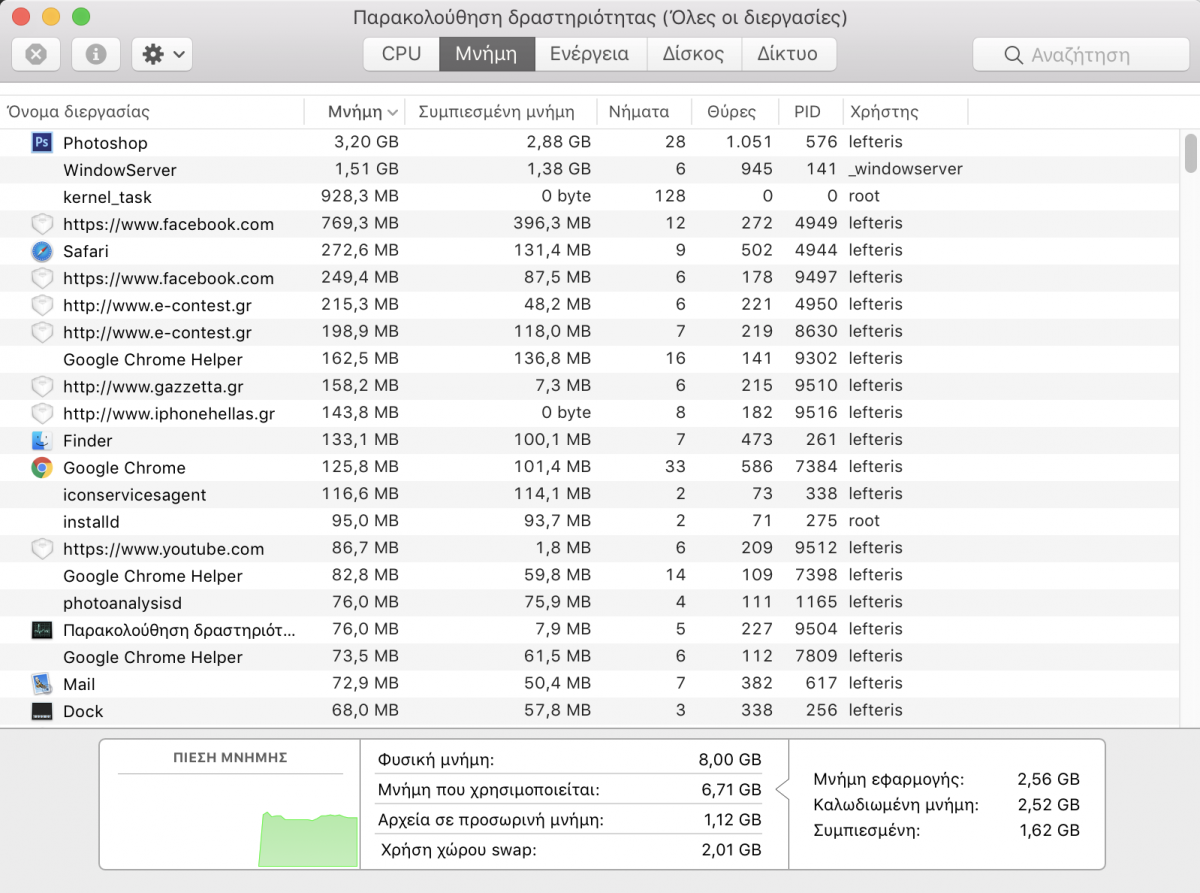Screen dimensions: 1200x893
Task: Click the quit process X toolbar button
Action: (36, 54)
